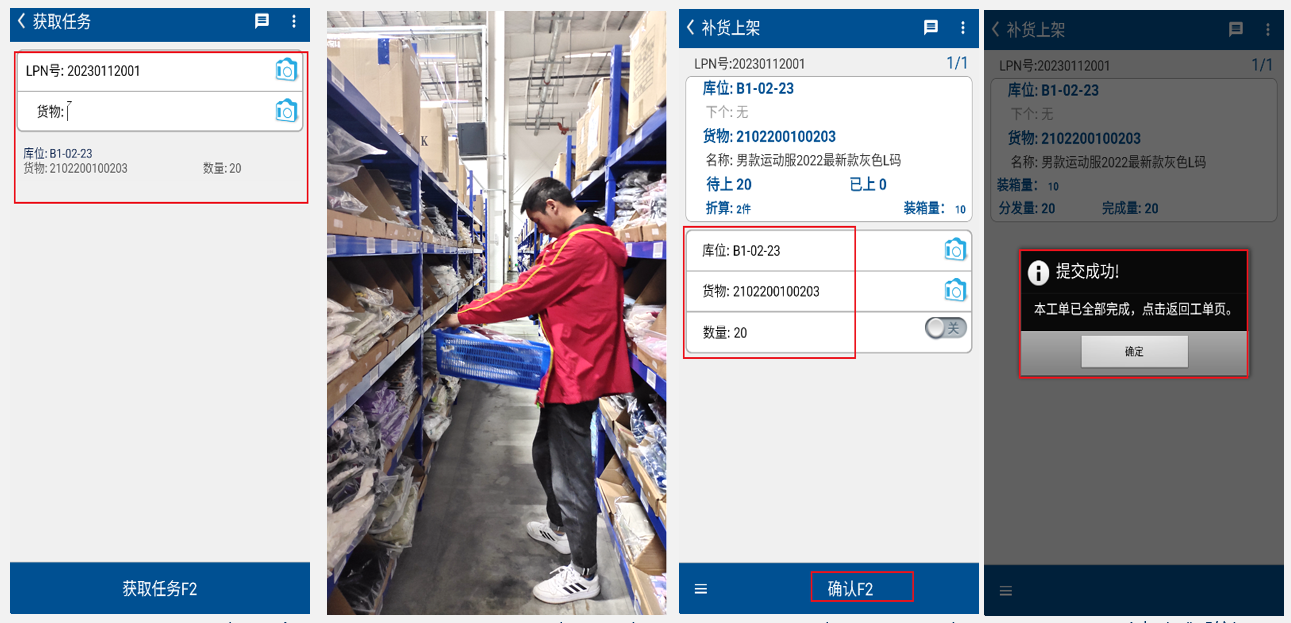Screen dimensions: 1291x623
Task: Open hamburger menu on dimmed 补货上架 screen
Action: coord(1006,591)
